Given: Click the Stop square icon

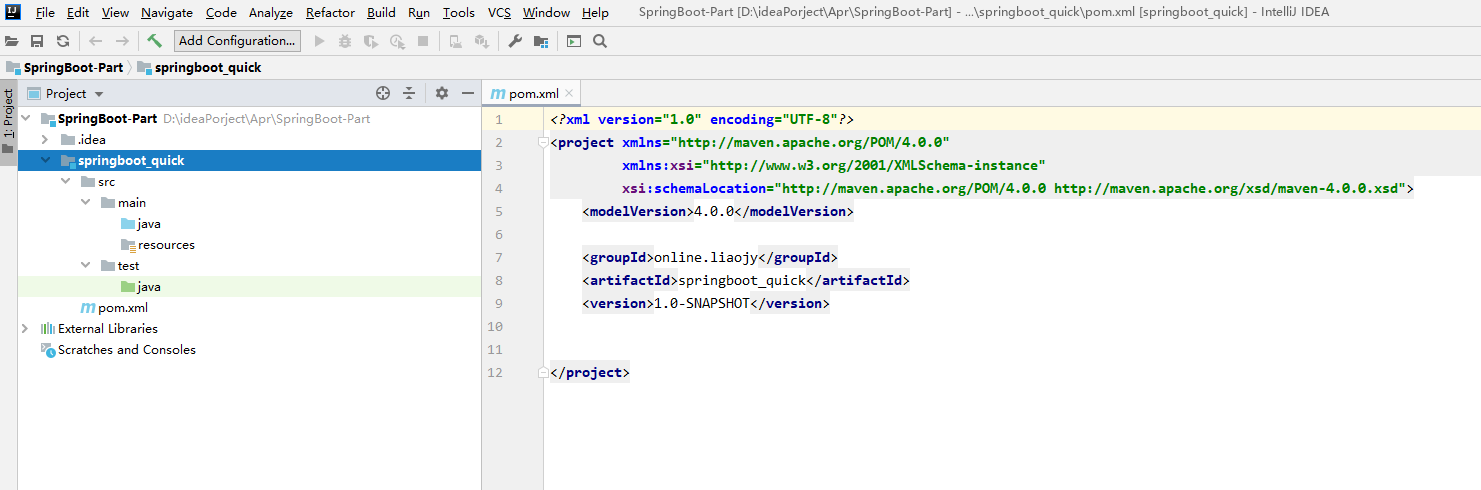Looking at the screenshot, I should point(423,41).
